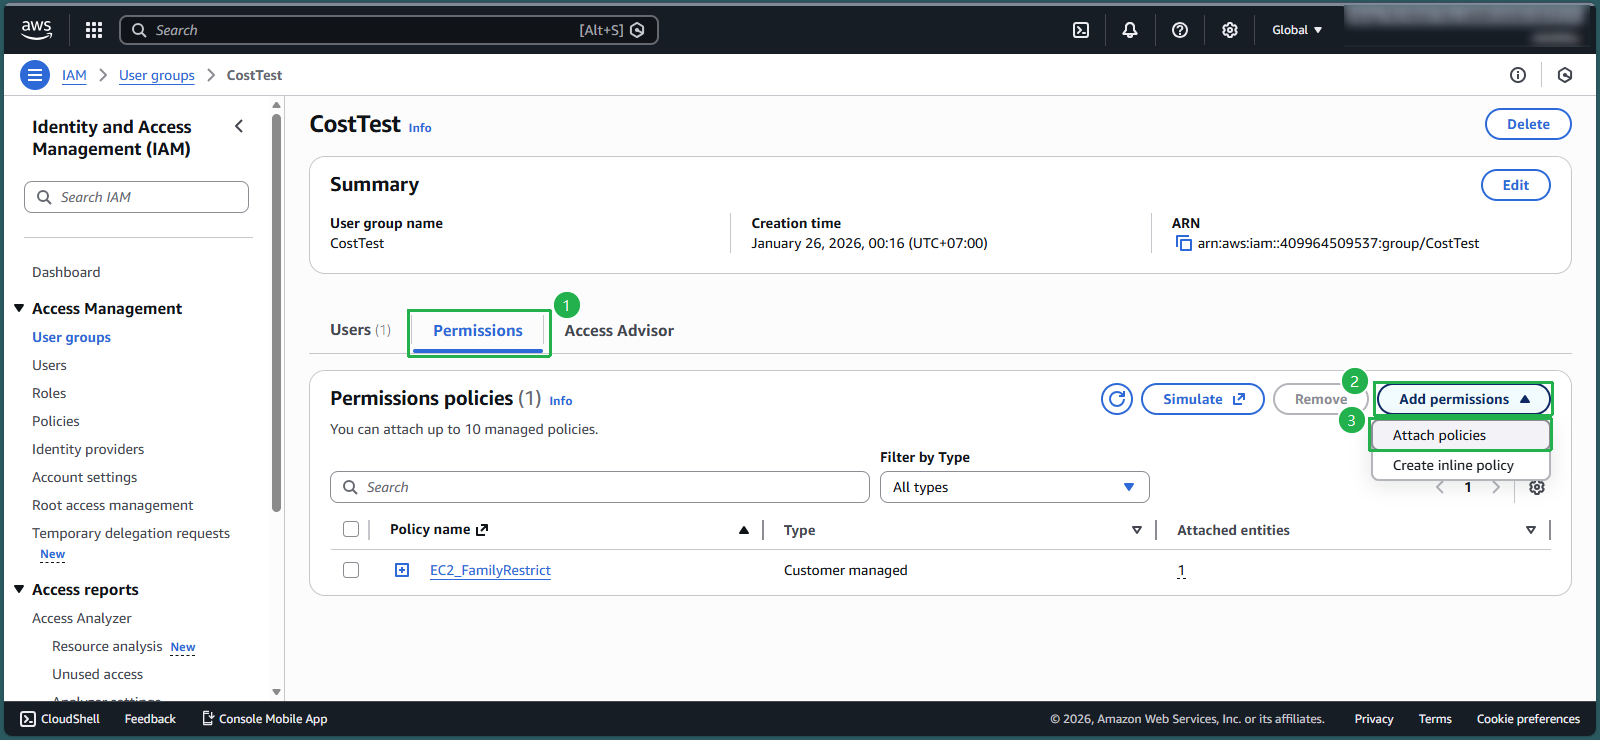Go to IAM breadcrumb link
Viewport: 1600px width, 740px height.
(x=74, y=75)
